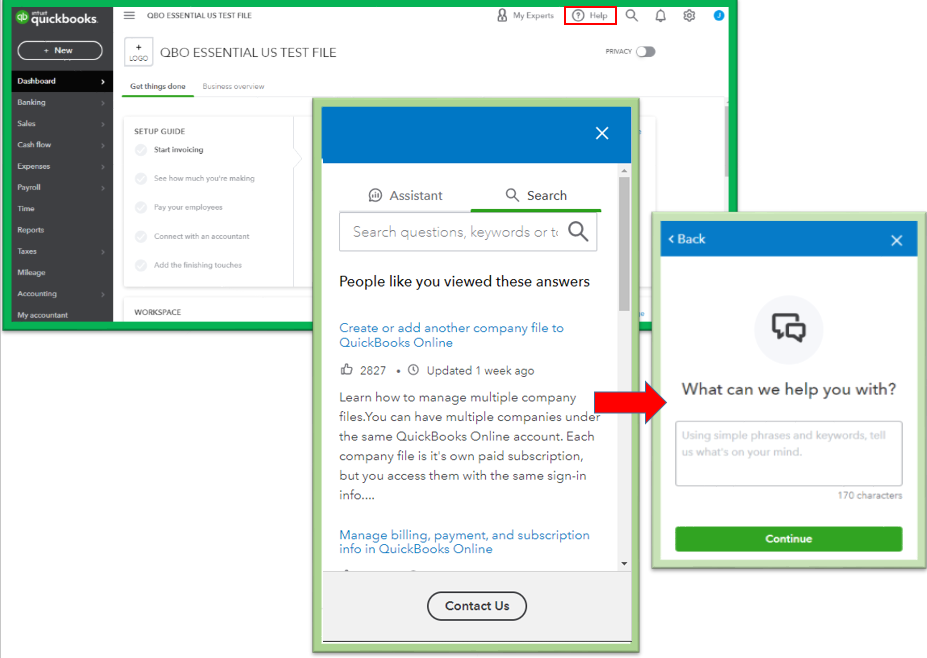The image size is (927, 658).
Task: Open Time in the sidebar
Action: 26,209
